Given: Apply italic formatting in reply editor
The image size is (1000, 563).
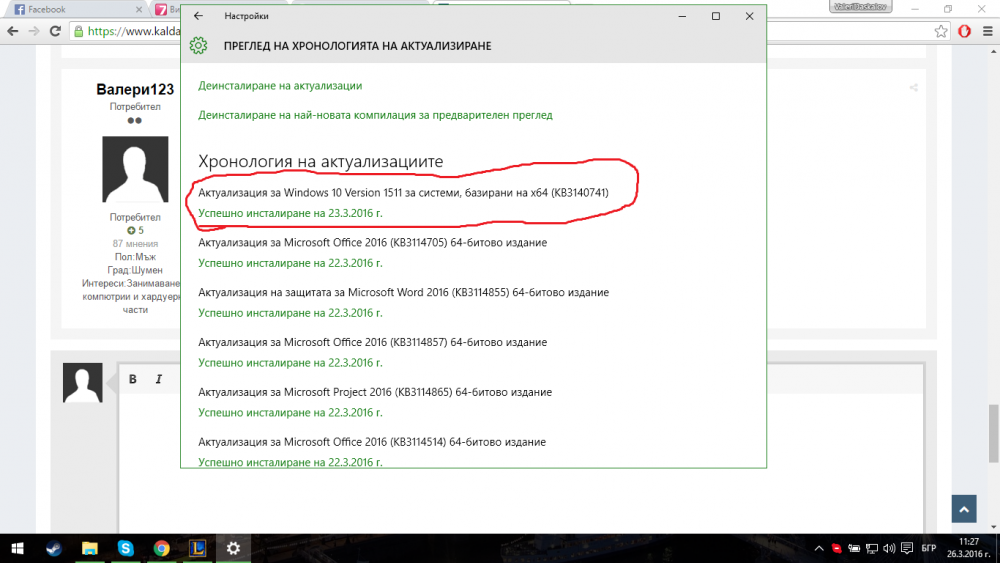Looking at the screenshot, I should (x=159, y=379).
